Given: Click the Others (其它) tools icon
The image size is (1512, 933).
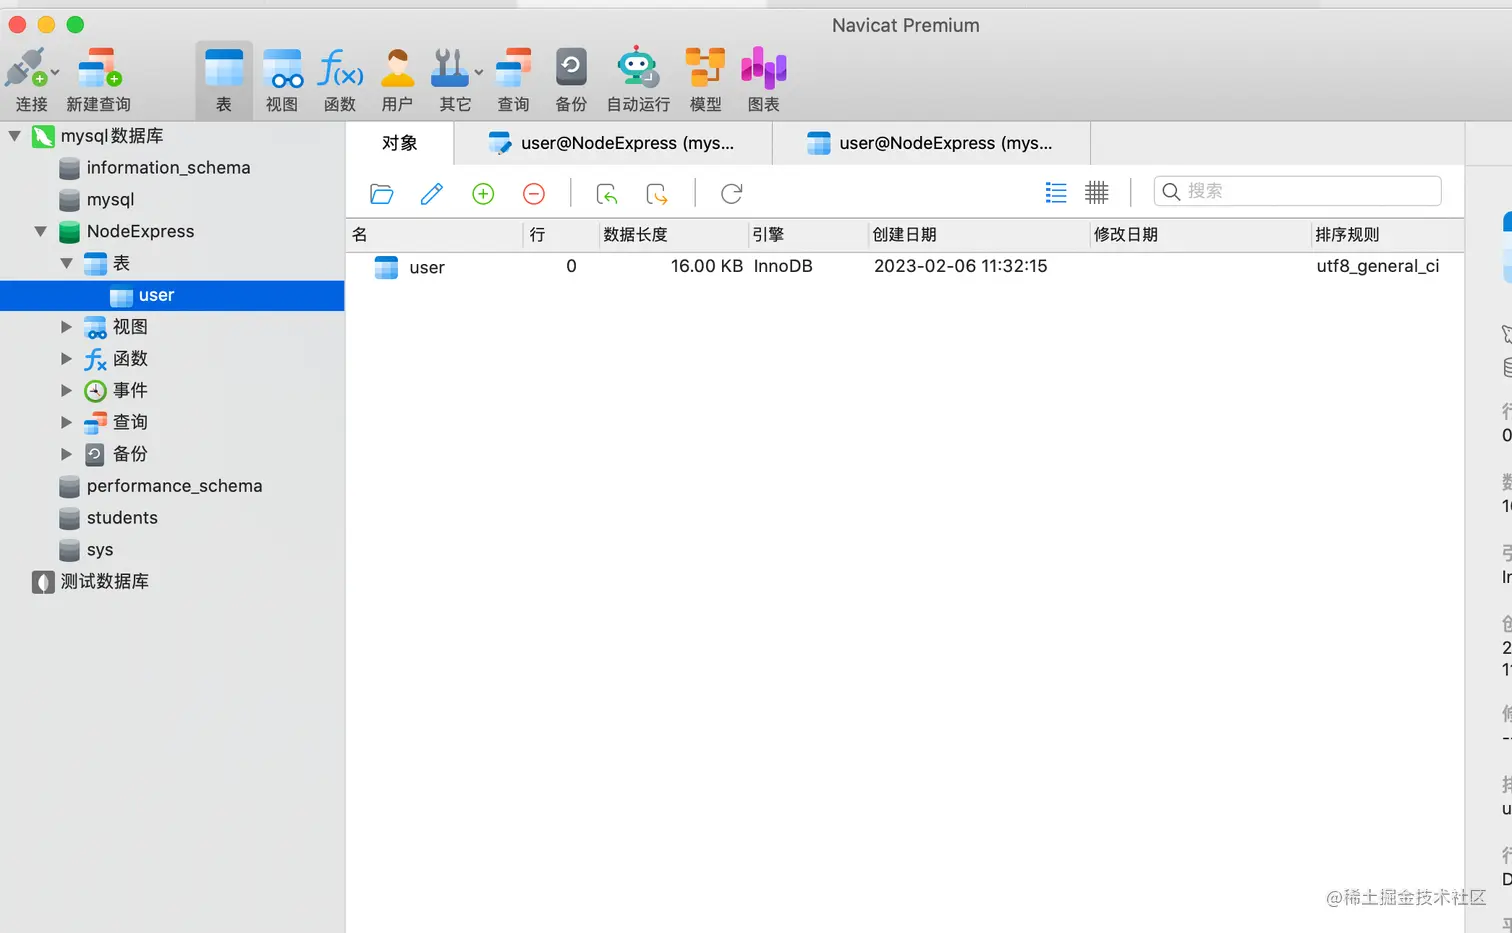Looking at the screenshot, I should (x=449, y=68).
